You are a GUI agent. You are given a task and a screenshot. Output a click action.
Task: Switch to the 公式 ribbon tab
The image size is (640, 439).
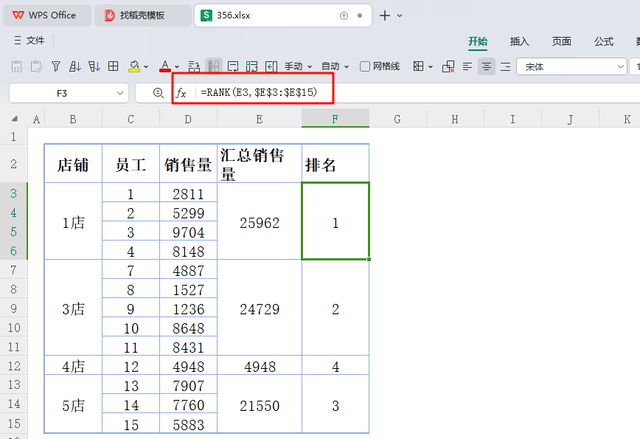tap(604, 41)
